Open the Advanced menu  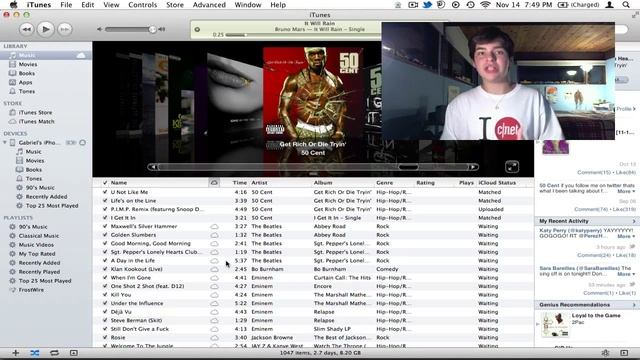coord(209,5)
